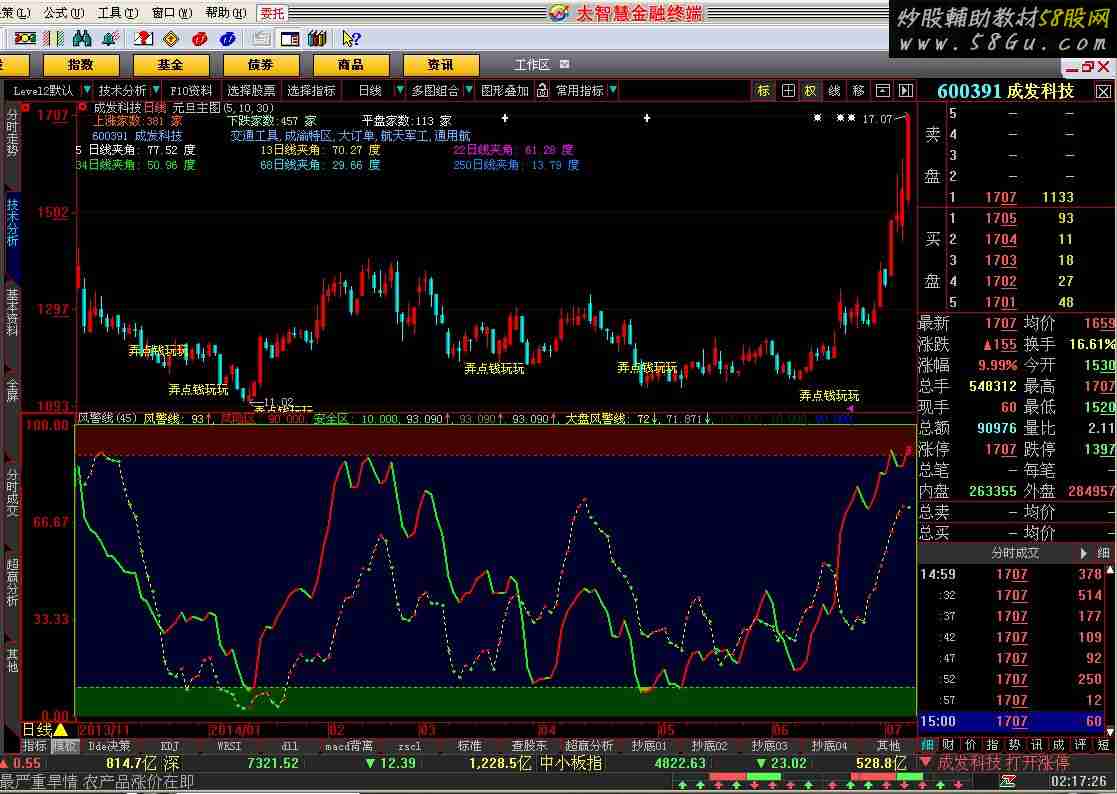
Task: Open the 超赢分析 left sidebar tab
Action: tap(12, 582)
